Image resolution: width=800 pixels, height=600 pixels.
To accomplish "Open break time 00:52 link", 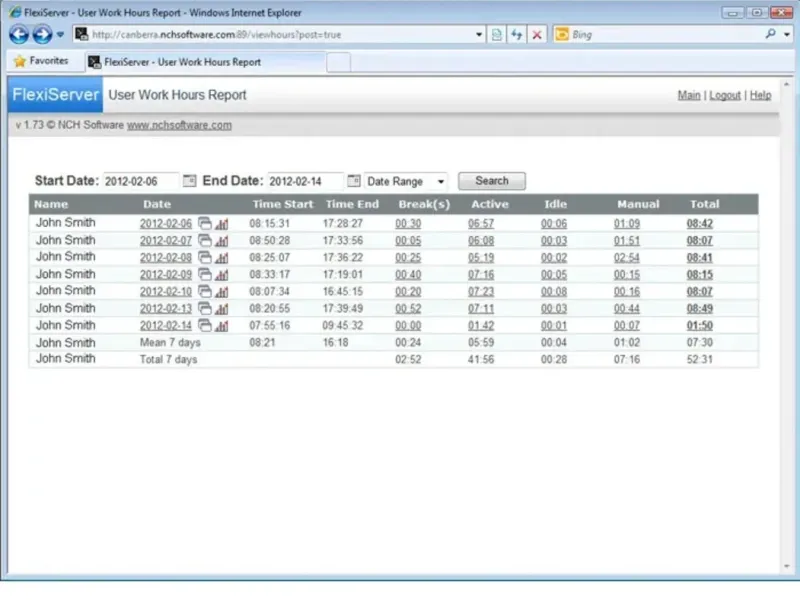I will click(x=408, y=309).
